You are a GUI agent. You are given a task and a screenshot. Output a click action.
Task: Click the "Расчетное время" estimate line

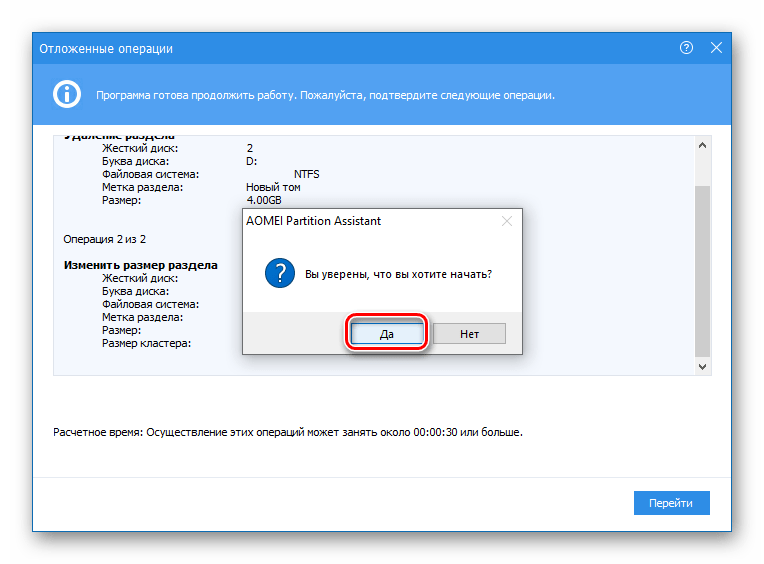287,432
